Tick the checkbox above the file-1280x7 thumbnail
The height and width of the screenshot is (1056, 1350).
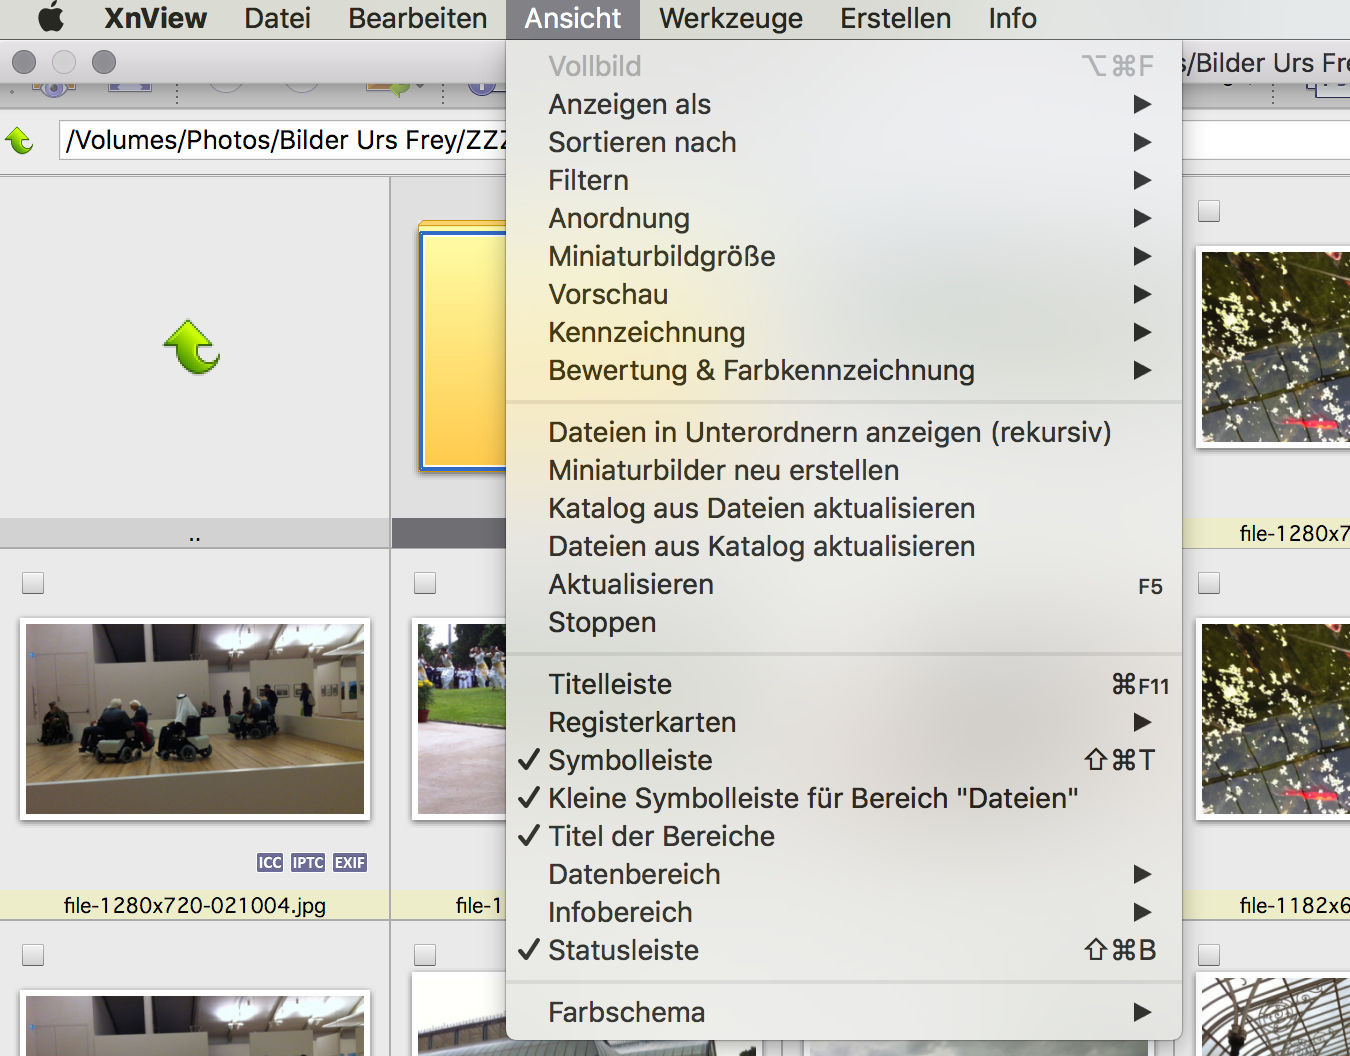click(1209, 211)
